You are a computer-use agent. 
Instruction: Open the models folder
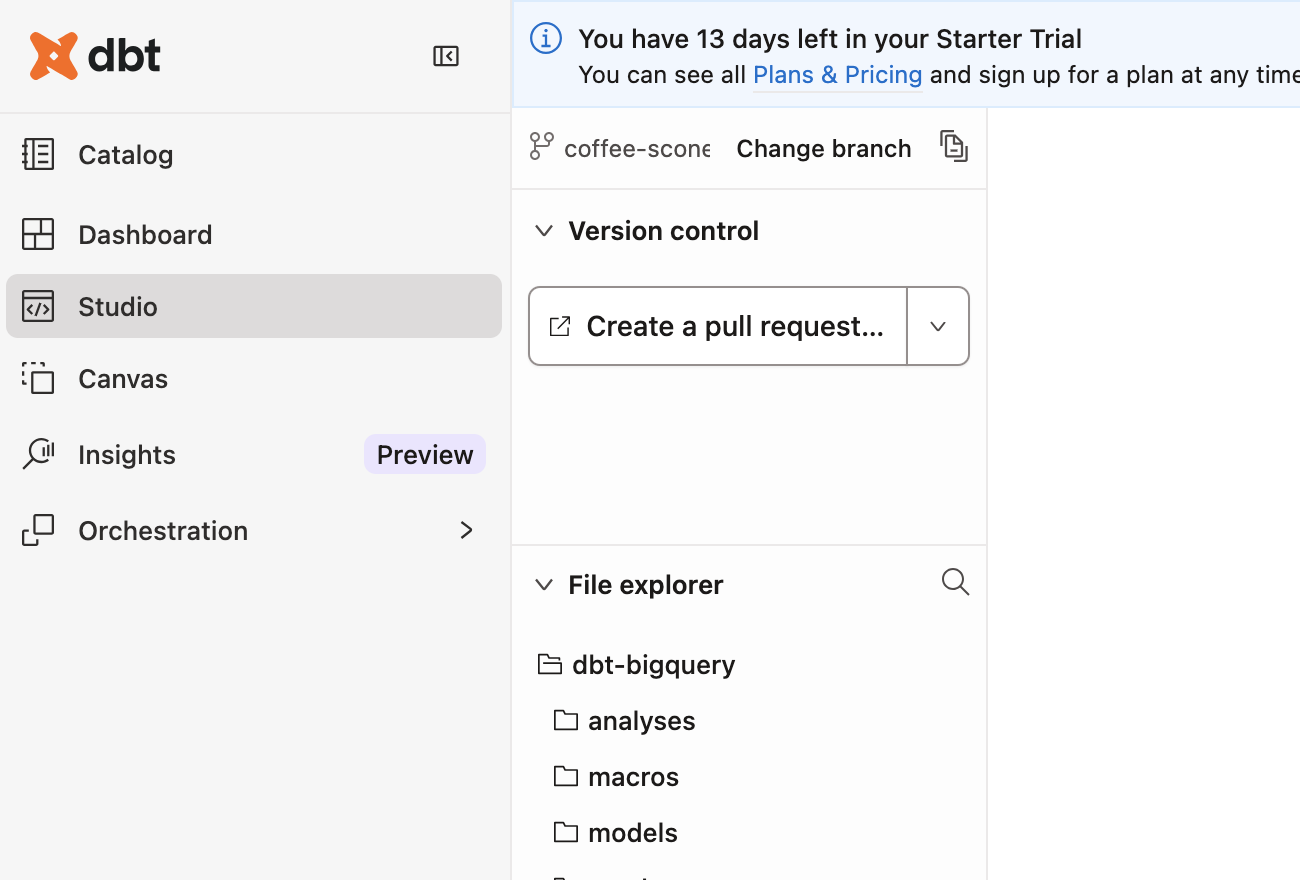[x=632, y=832]
